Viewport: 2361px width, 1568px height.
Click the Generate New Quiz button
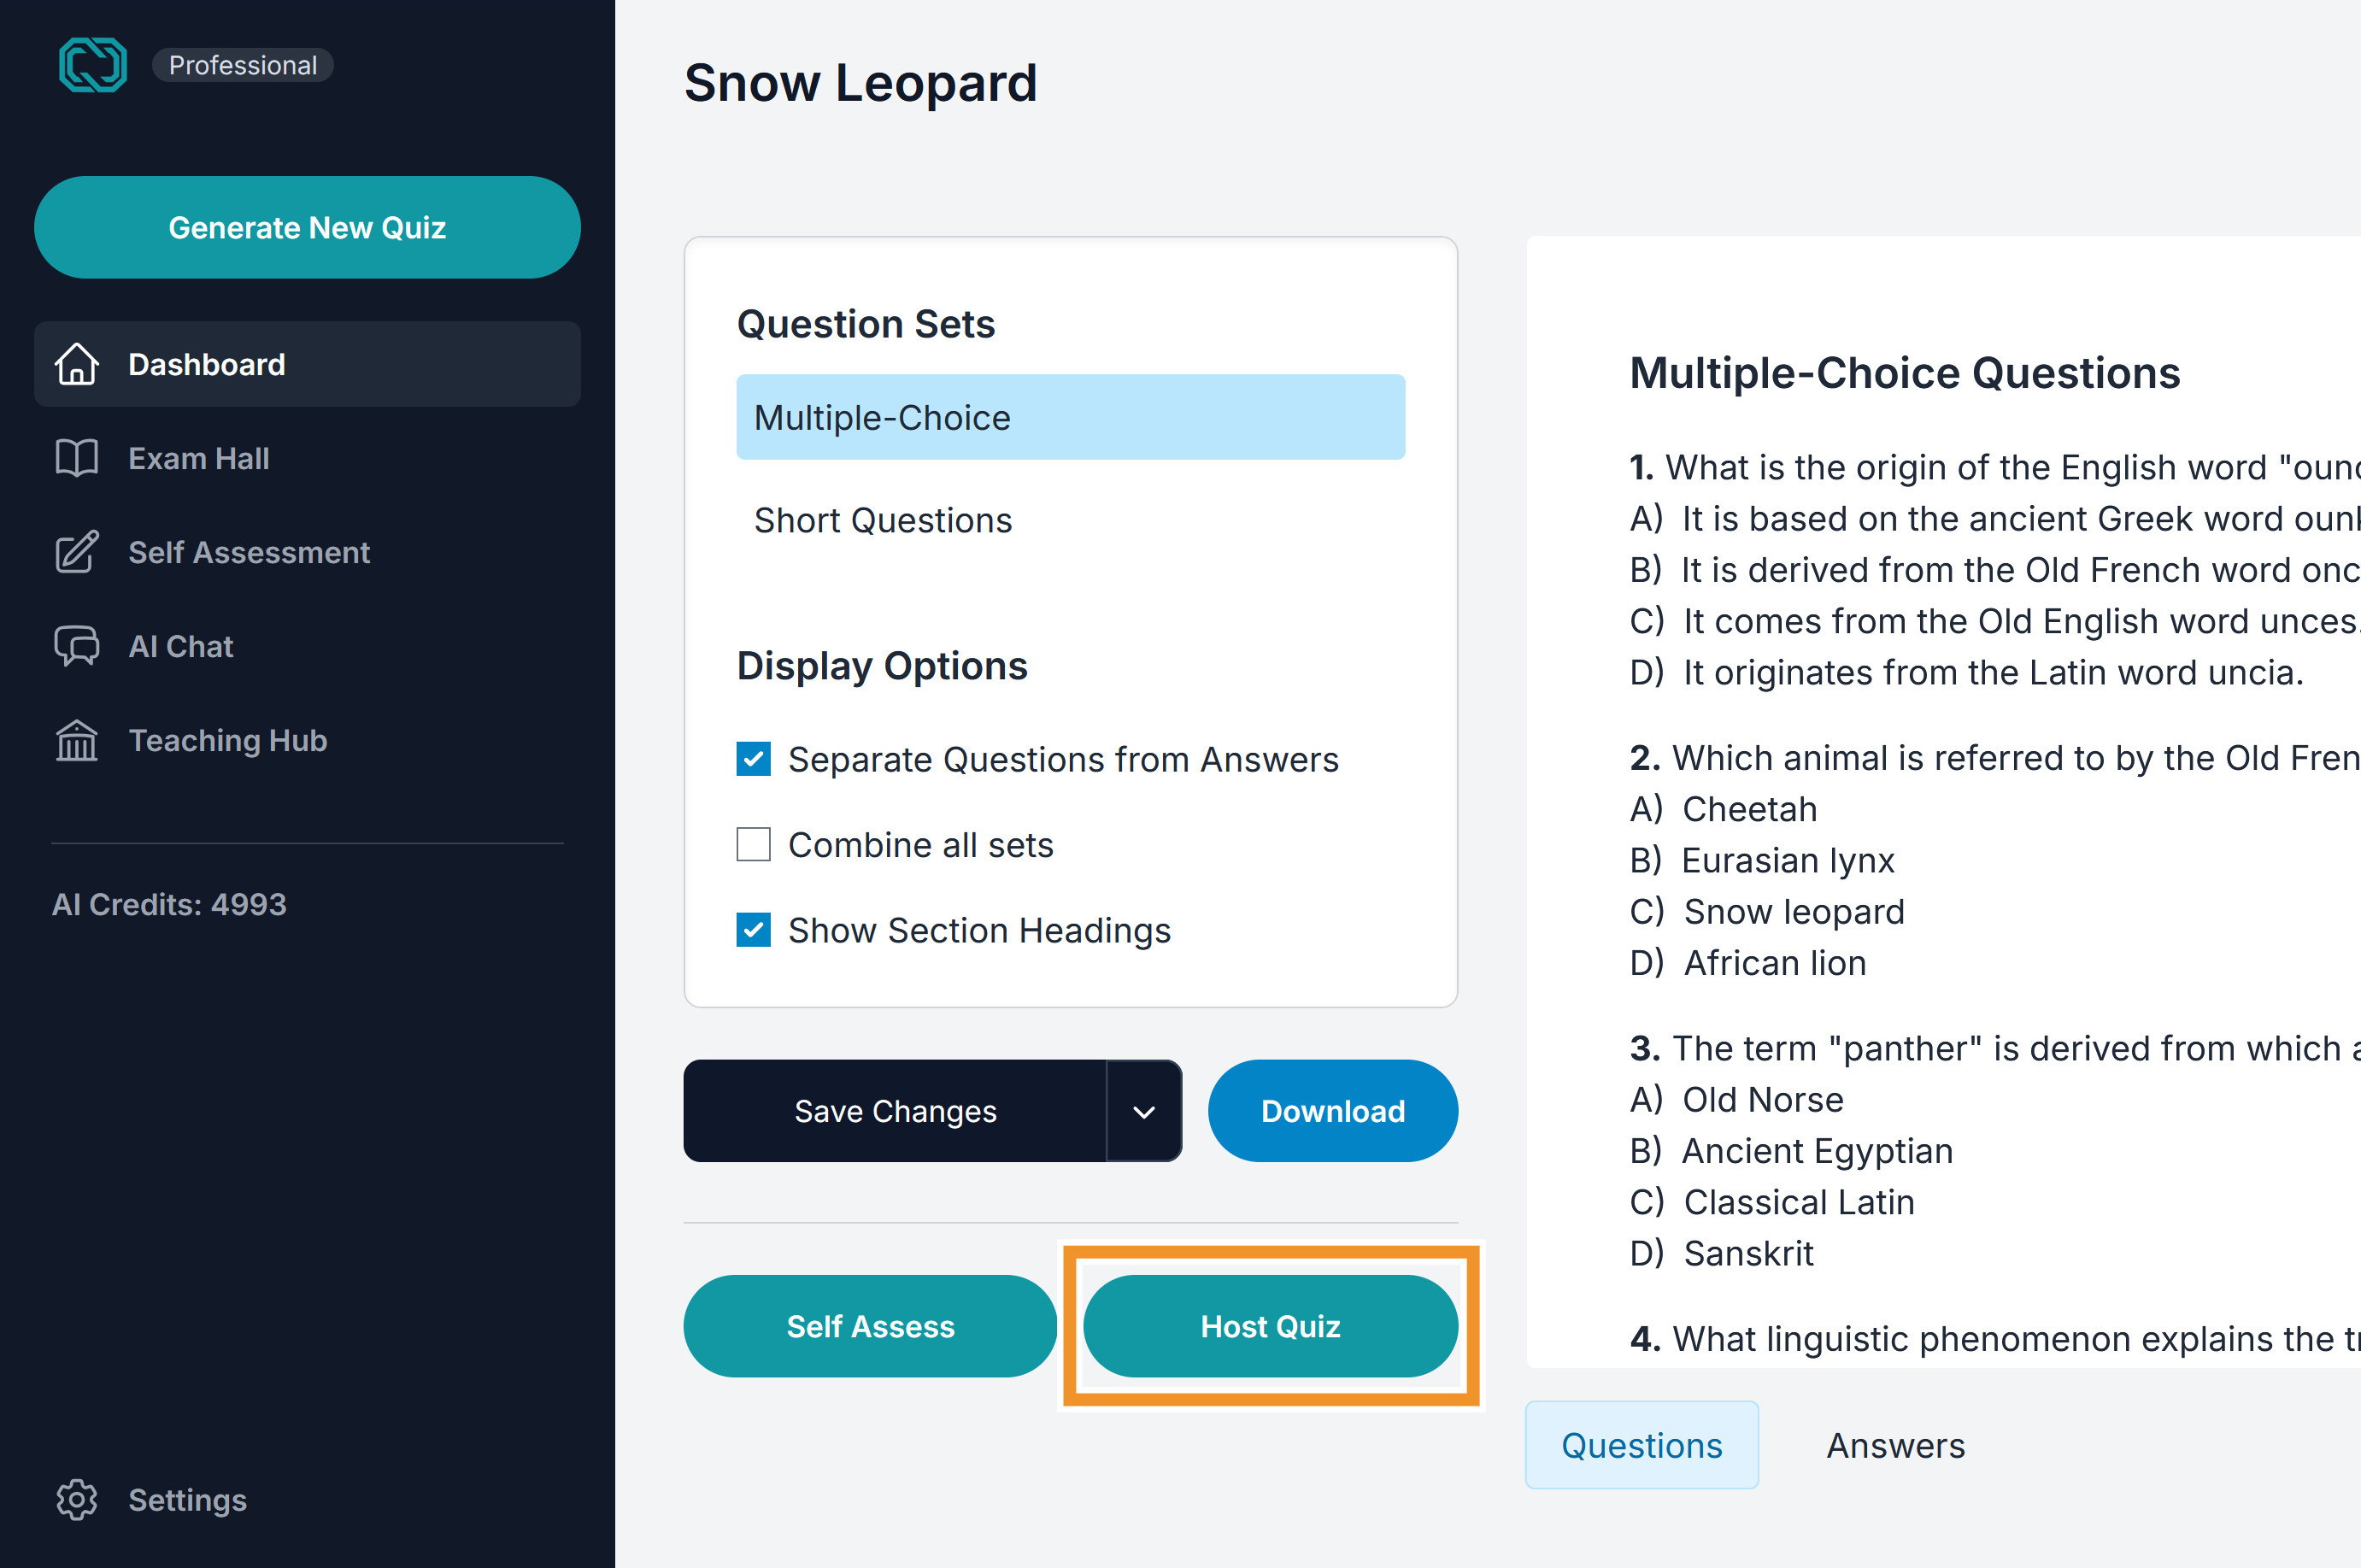pos(308,228)
